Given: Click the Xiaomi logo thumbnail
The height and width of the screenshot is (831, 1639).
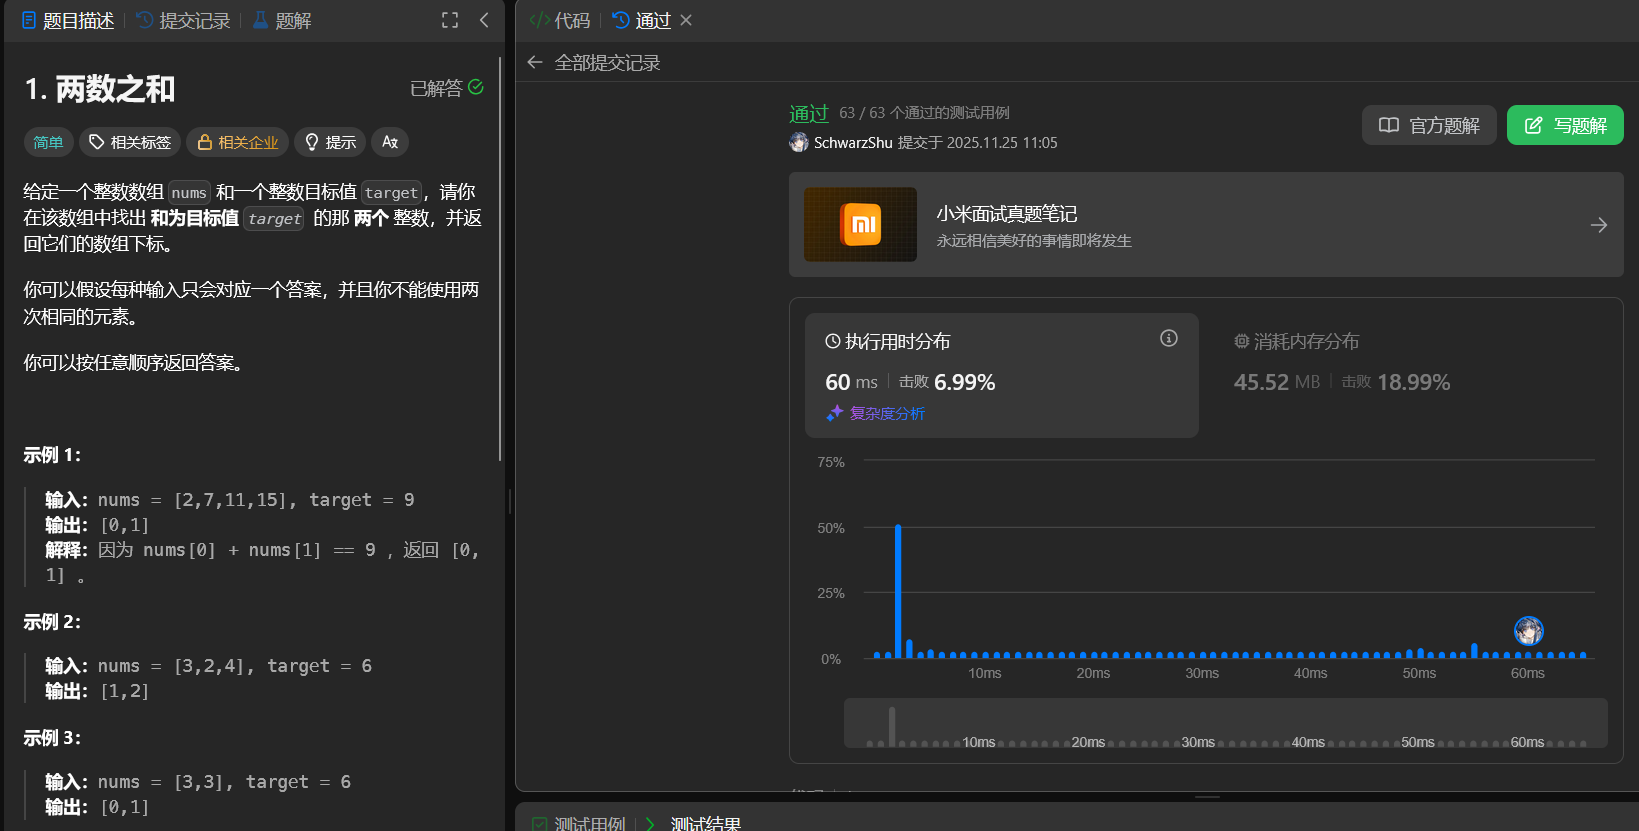Looking at the screenshot, I should tap(860, 225).
